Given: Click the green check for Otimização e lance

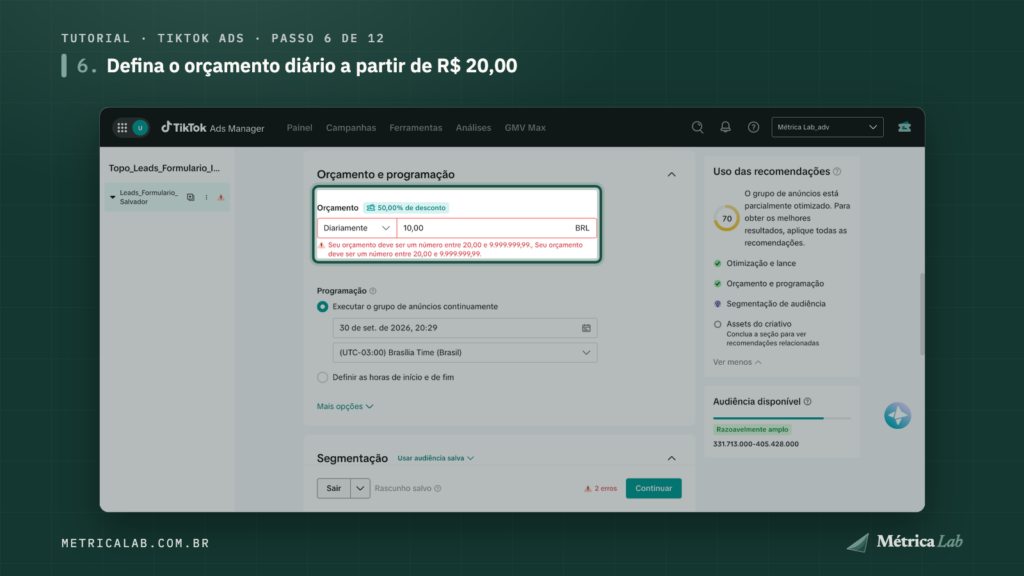Looking at the screenshot, I should [x=718, y=263].
